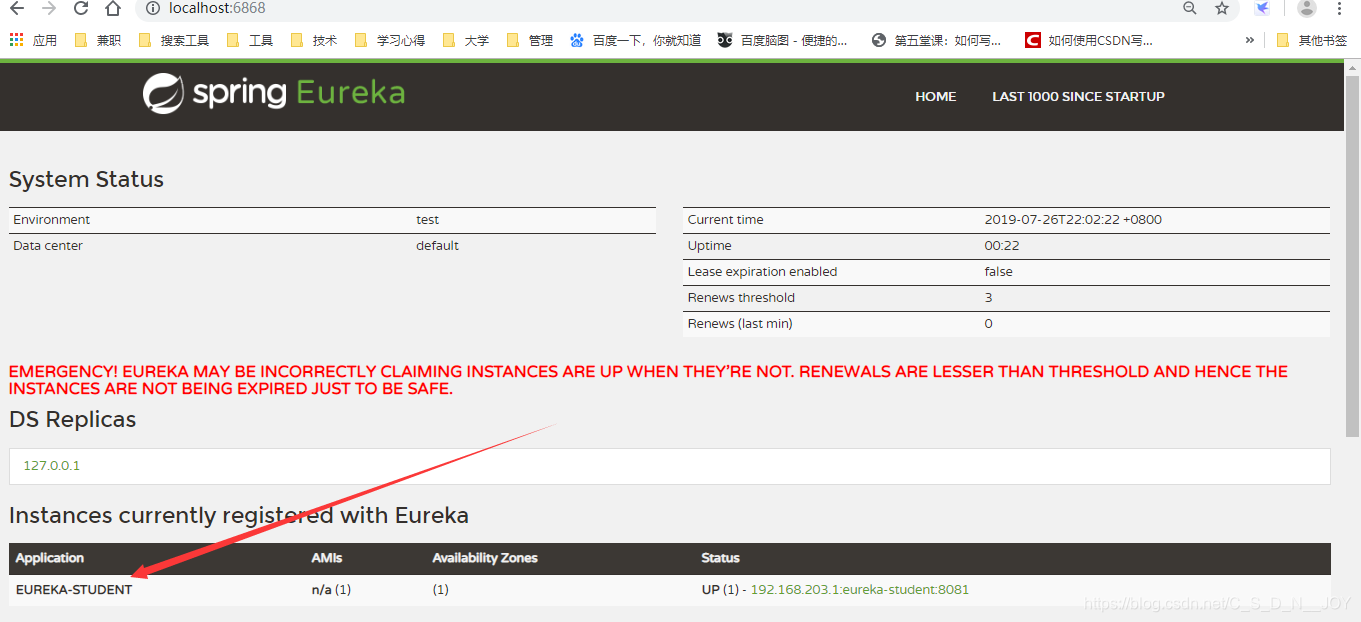Select the Lease expiration enabled value false
This screenshot has width=1361, height=622.
[998, 272]
